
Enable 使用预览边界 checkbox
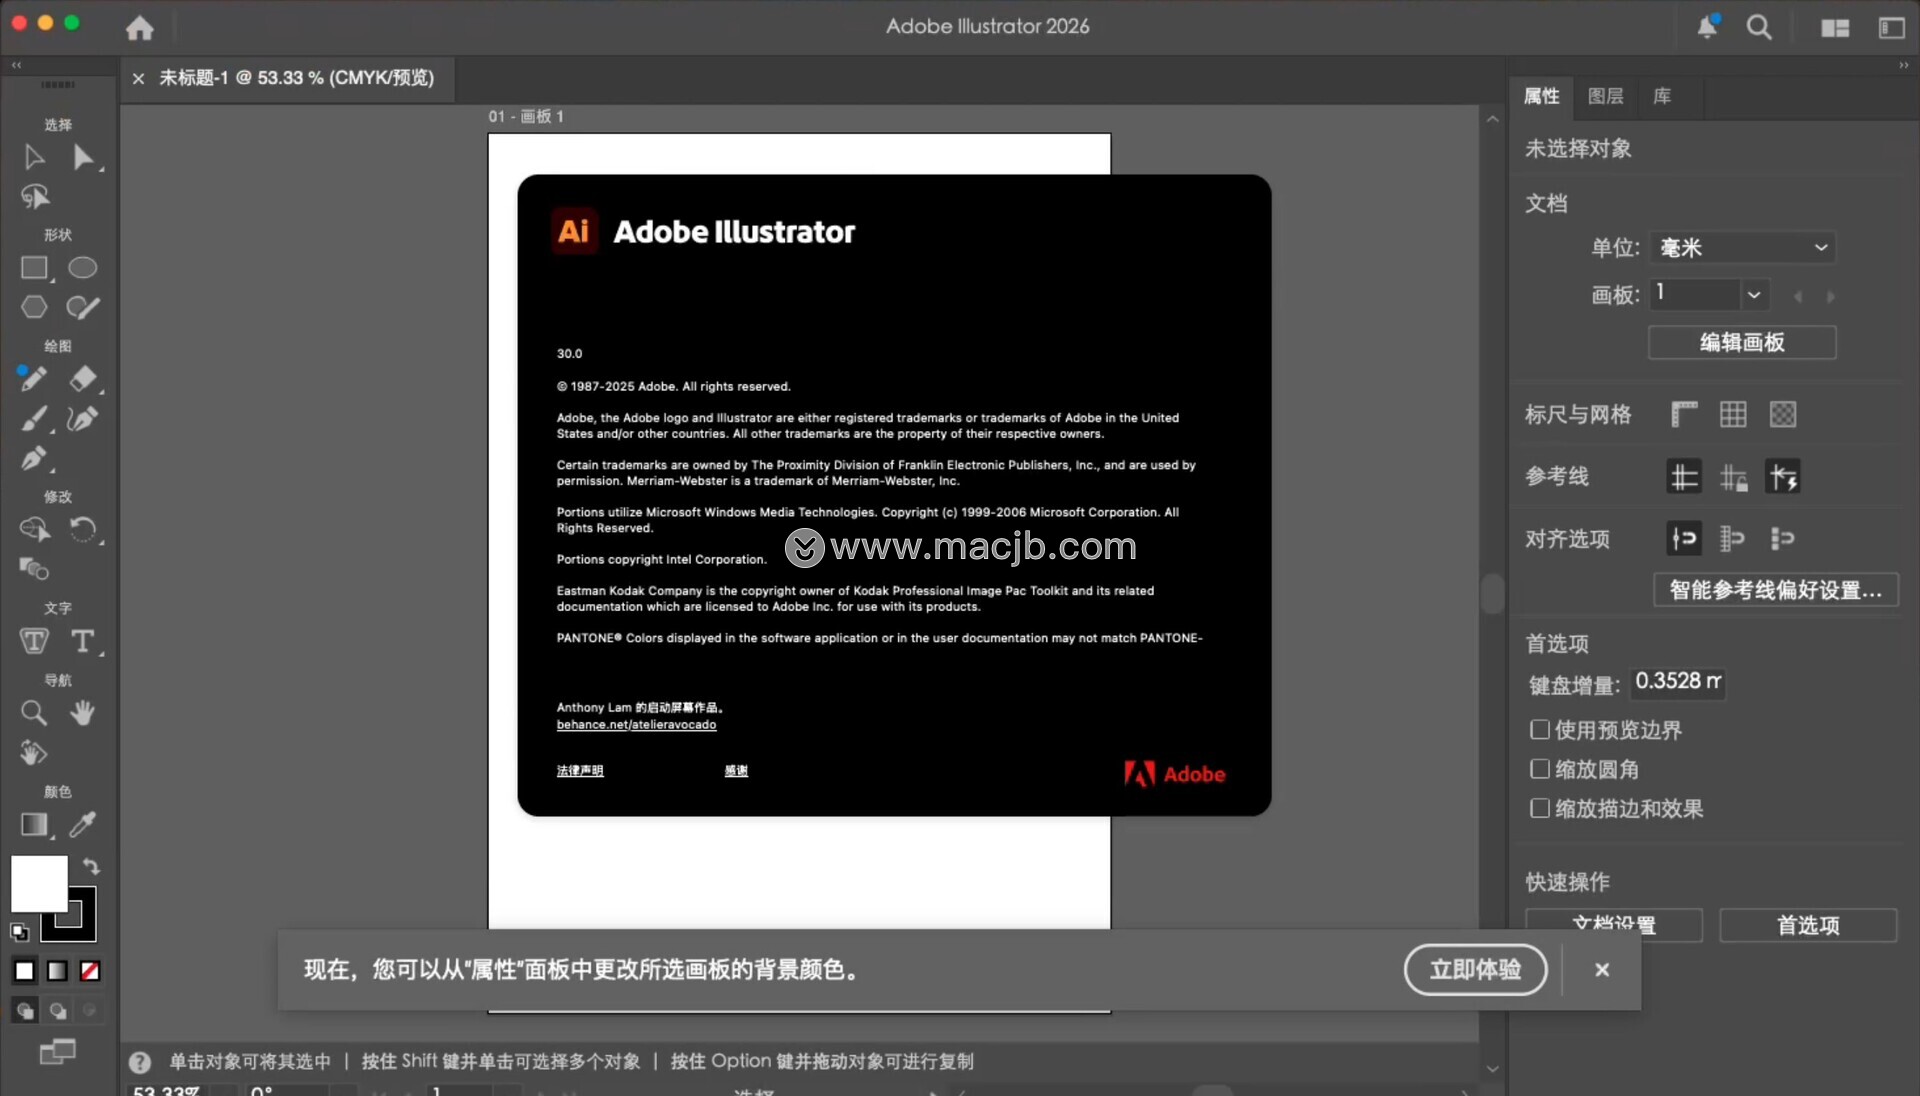click(1540, 730)
